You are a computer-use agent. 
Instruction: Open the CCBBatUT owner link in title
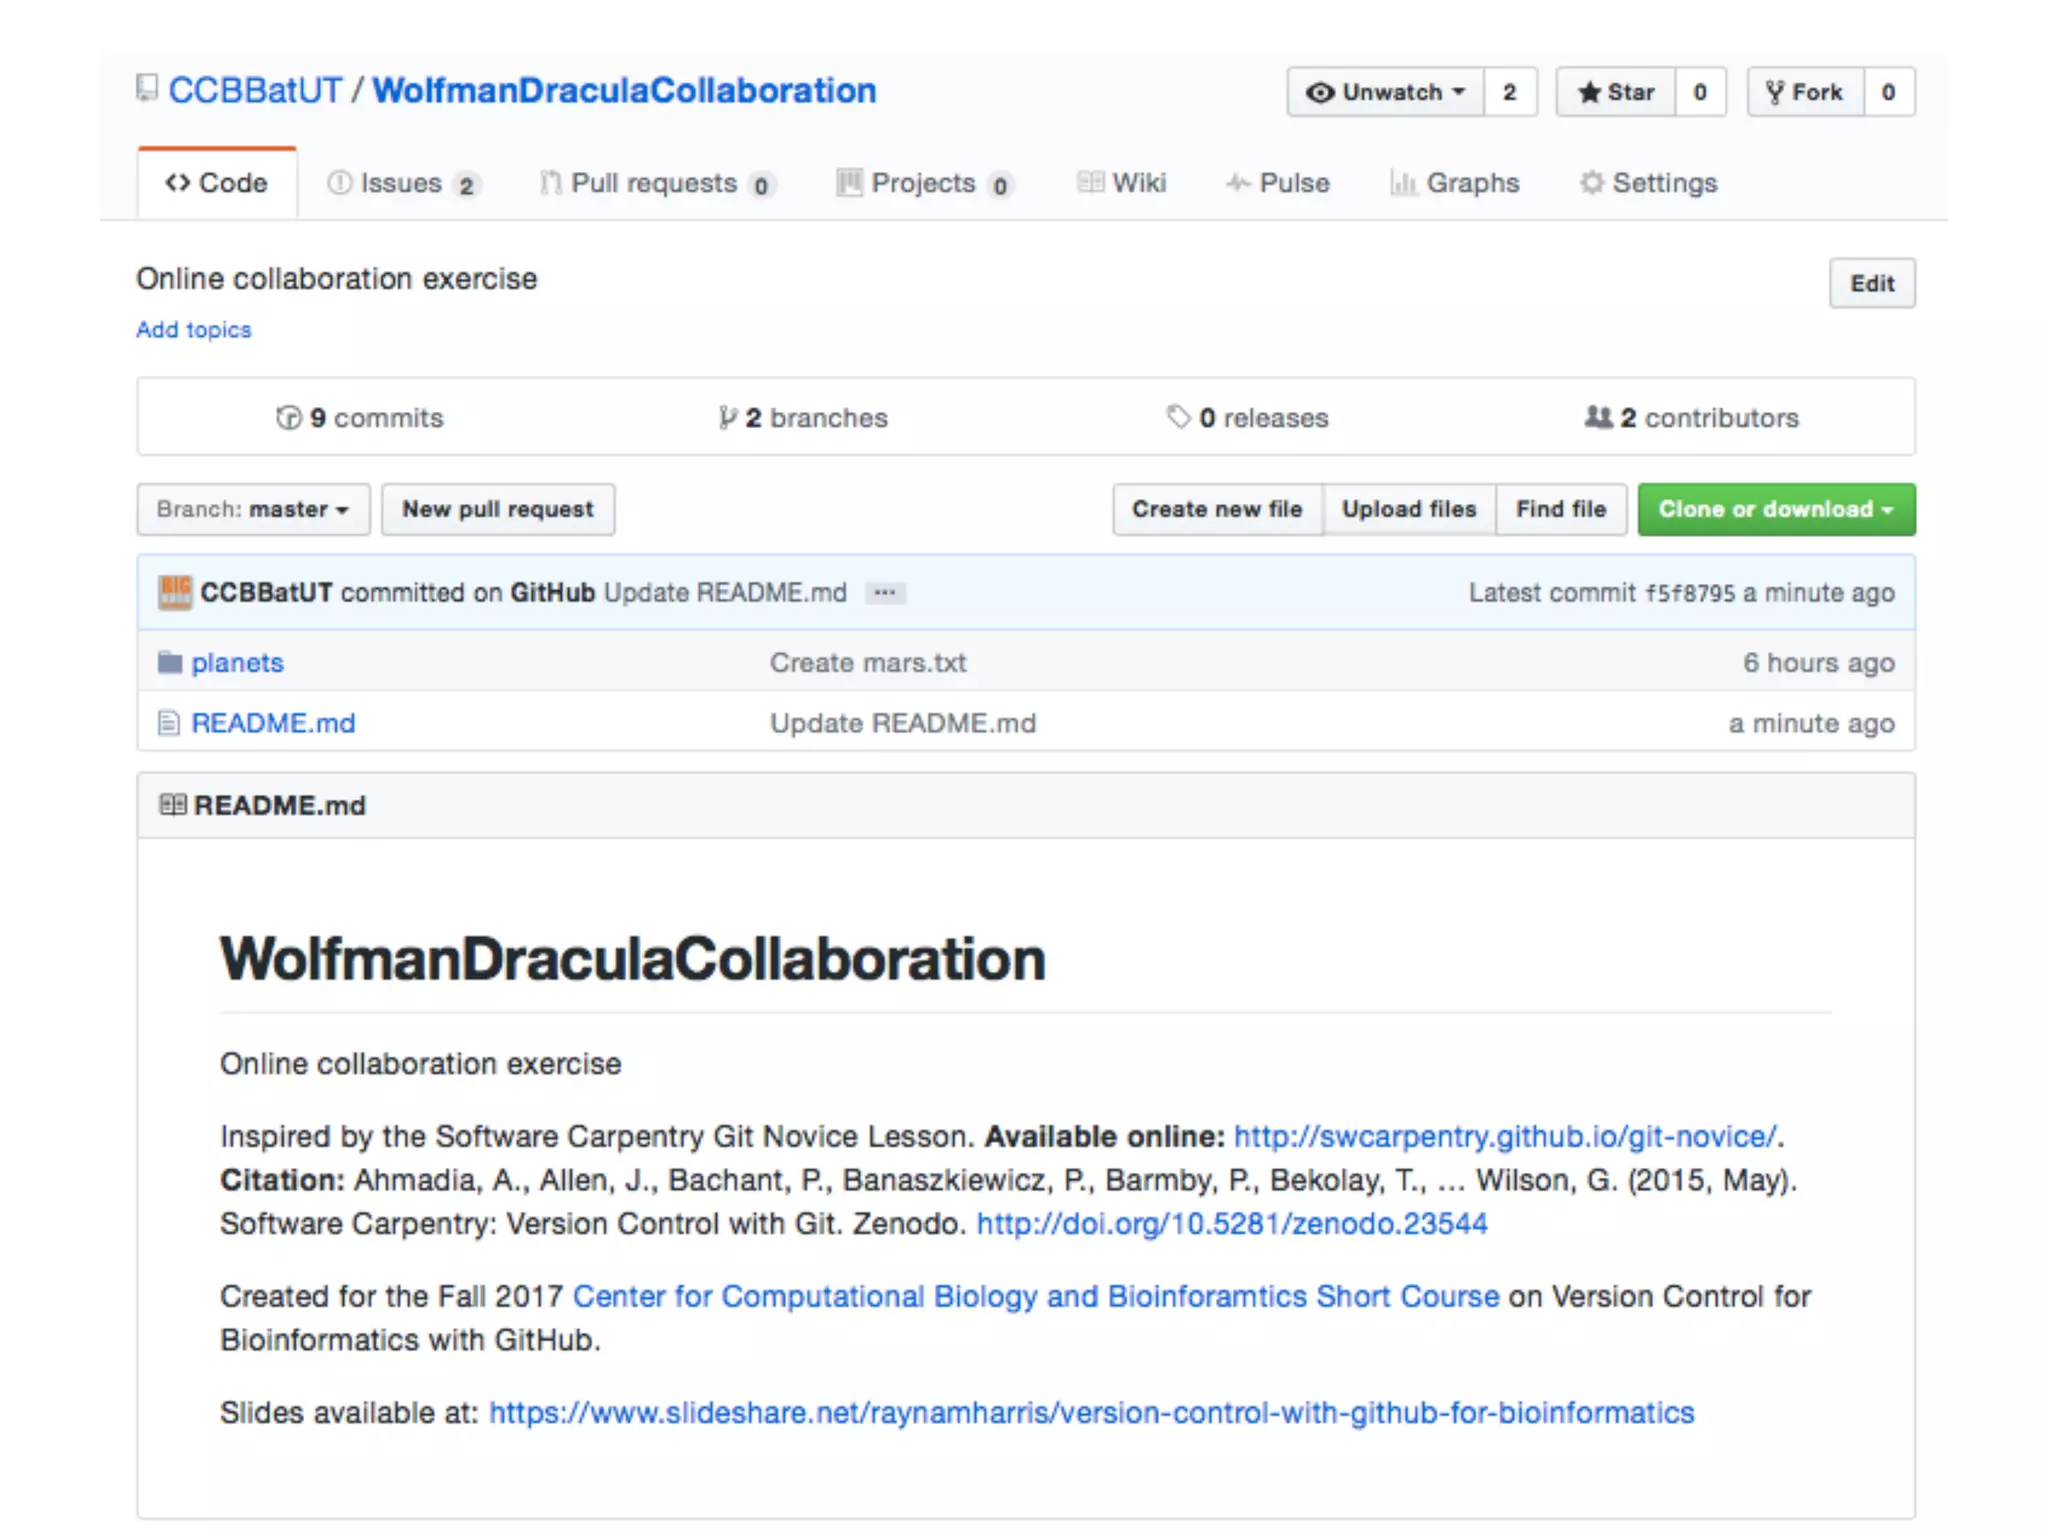[255, 90]
